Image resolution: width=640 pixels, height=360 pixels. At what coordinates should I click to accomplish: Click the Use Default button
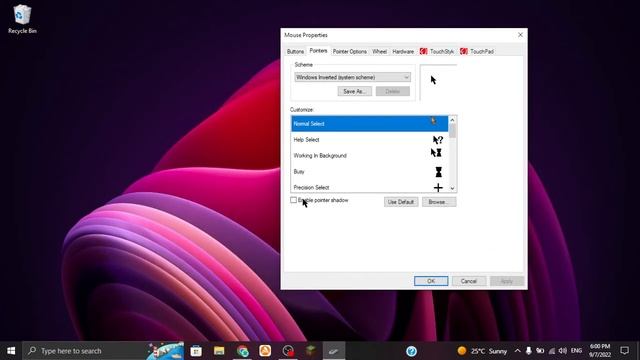tap(401, 202)
